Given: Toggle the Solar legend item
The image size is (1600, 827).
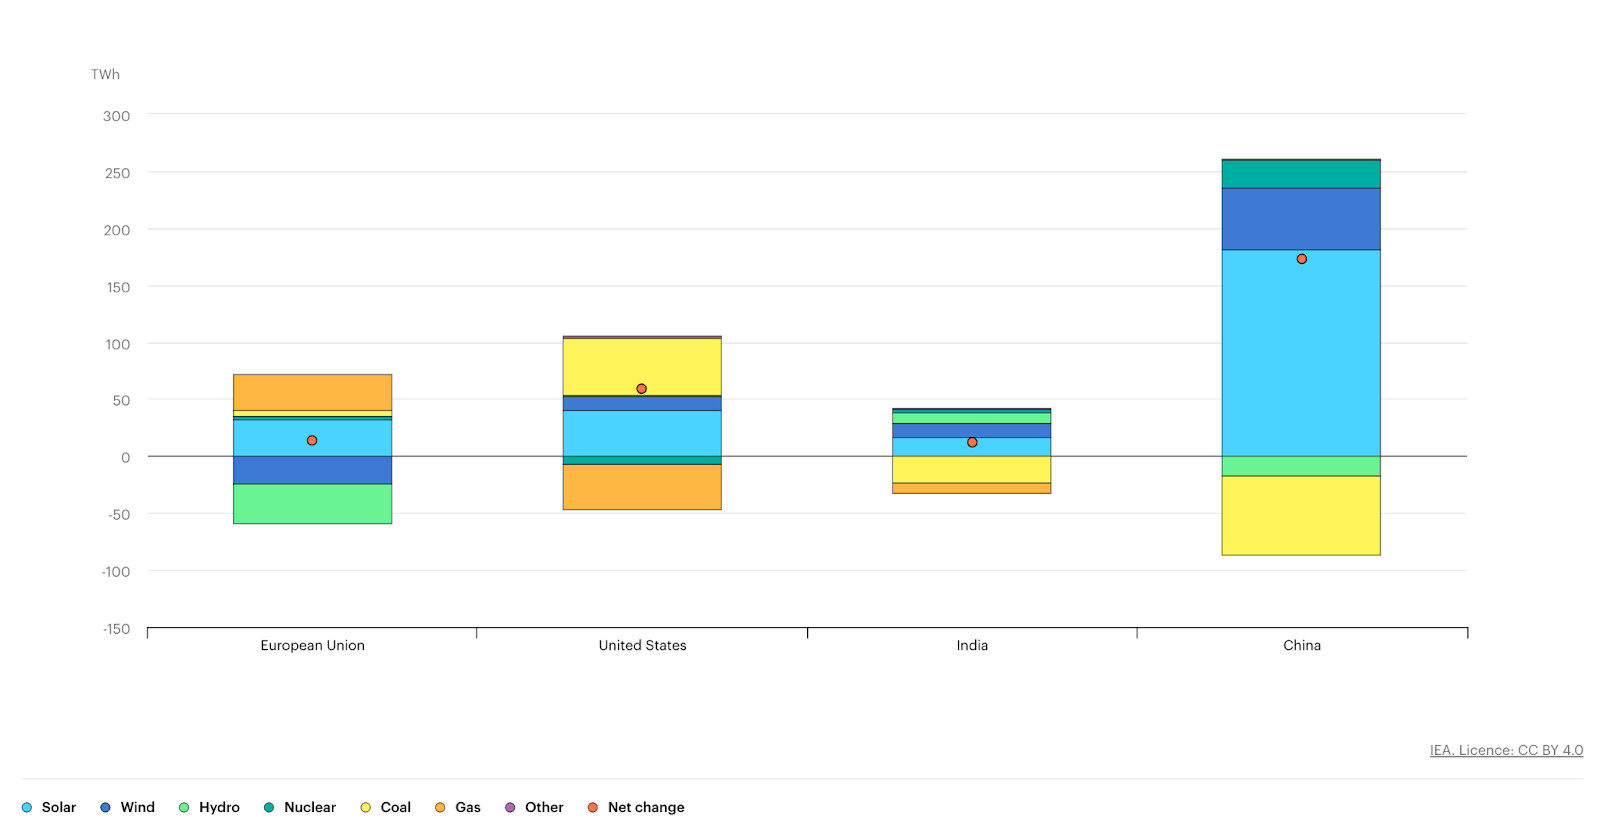Looking at the screenshot, I should (x=49, y=807).
